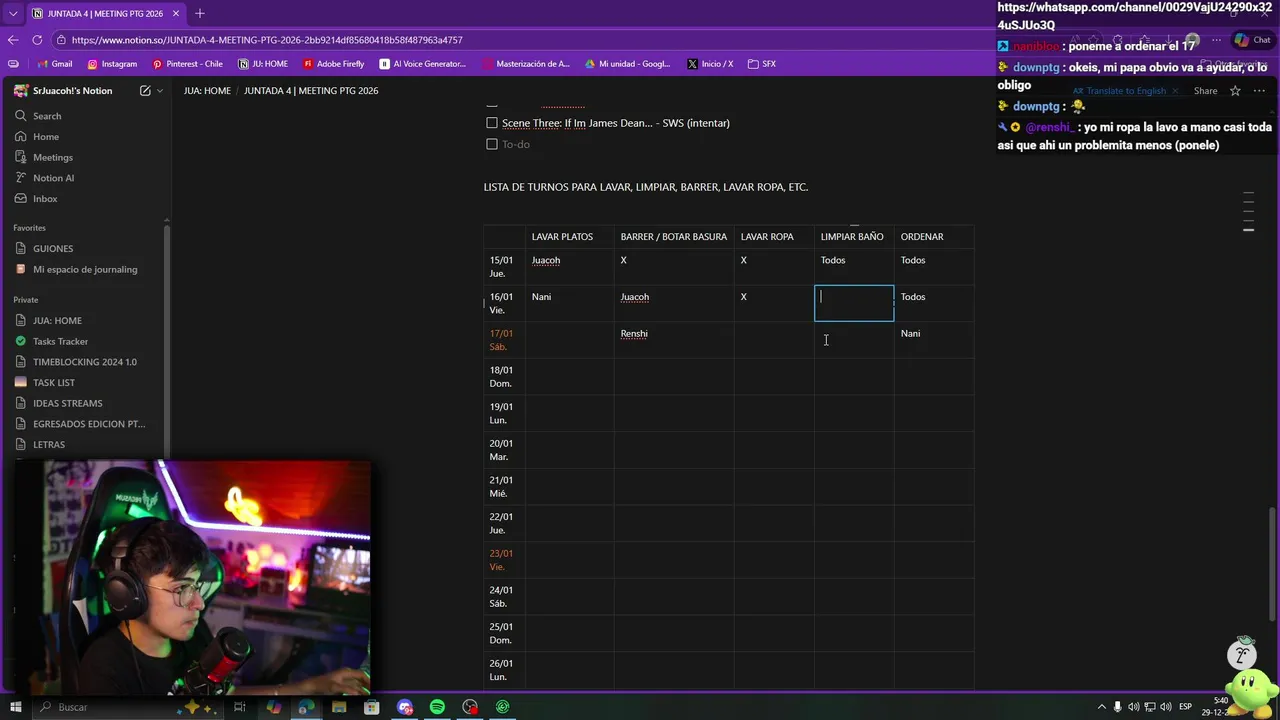Image resolution: width=1280 pixels, height=720 pixels.
Task: Select the JUNTADA 4 browser tab
Action: (x=107, y=13)
